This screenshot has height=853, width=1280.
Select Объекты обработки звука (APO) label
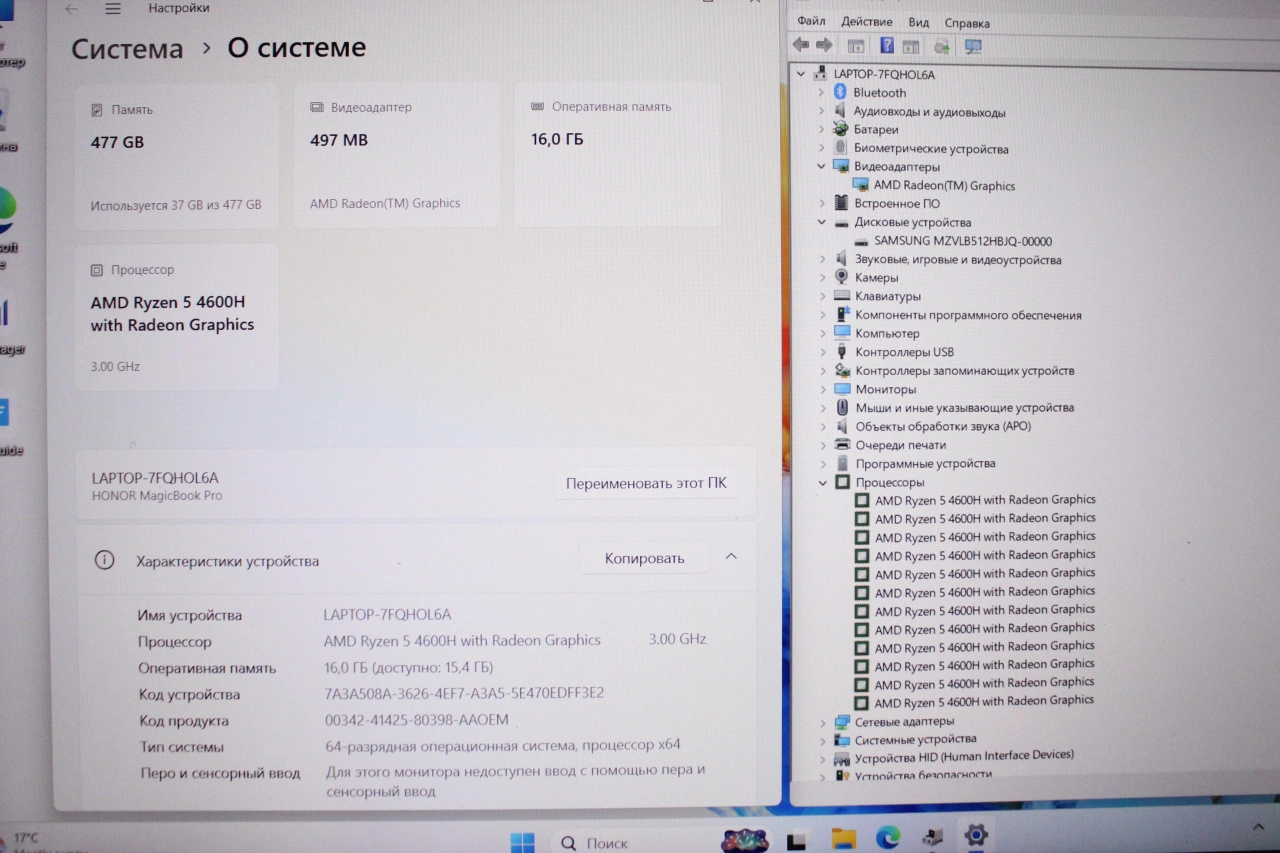click(943, 426)
